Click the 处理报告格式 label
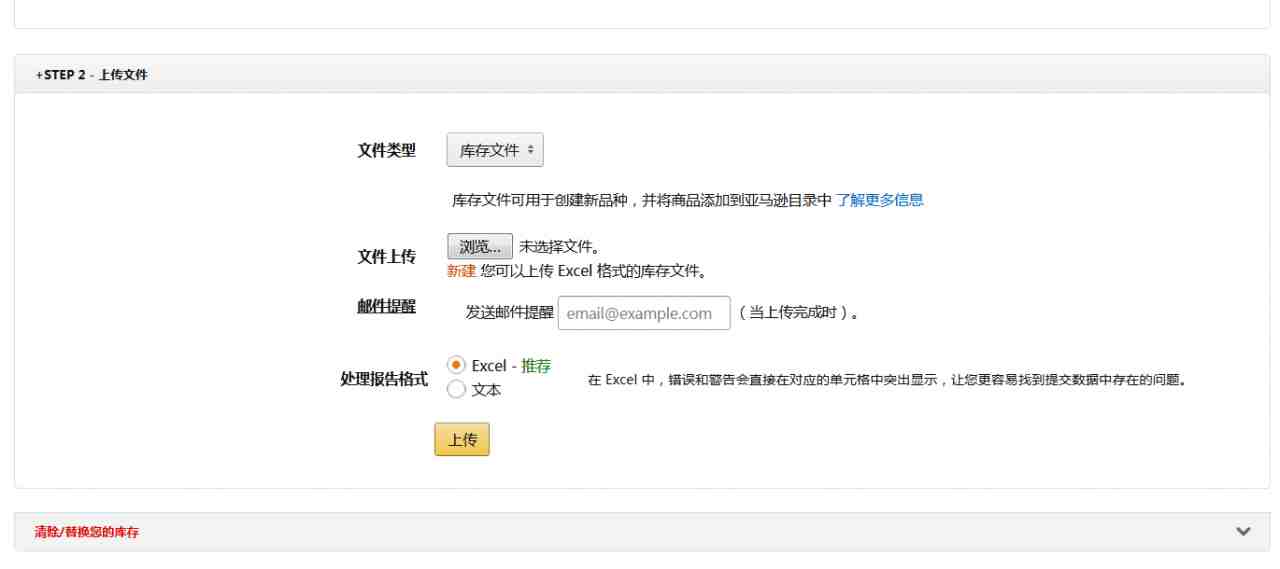 [x=384, y=380]
